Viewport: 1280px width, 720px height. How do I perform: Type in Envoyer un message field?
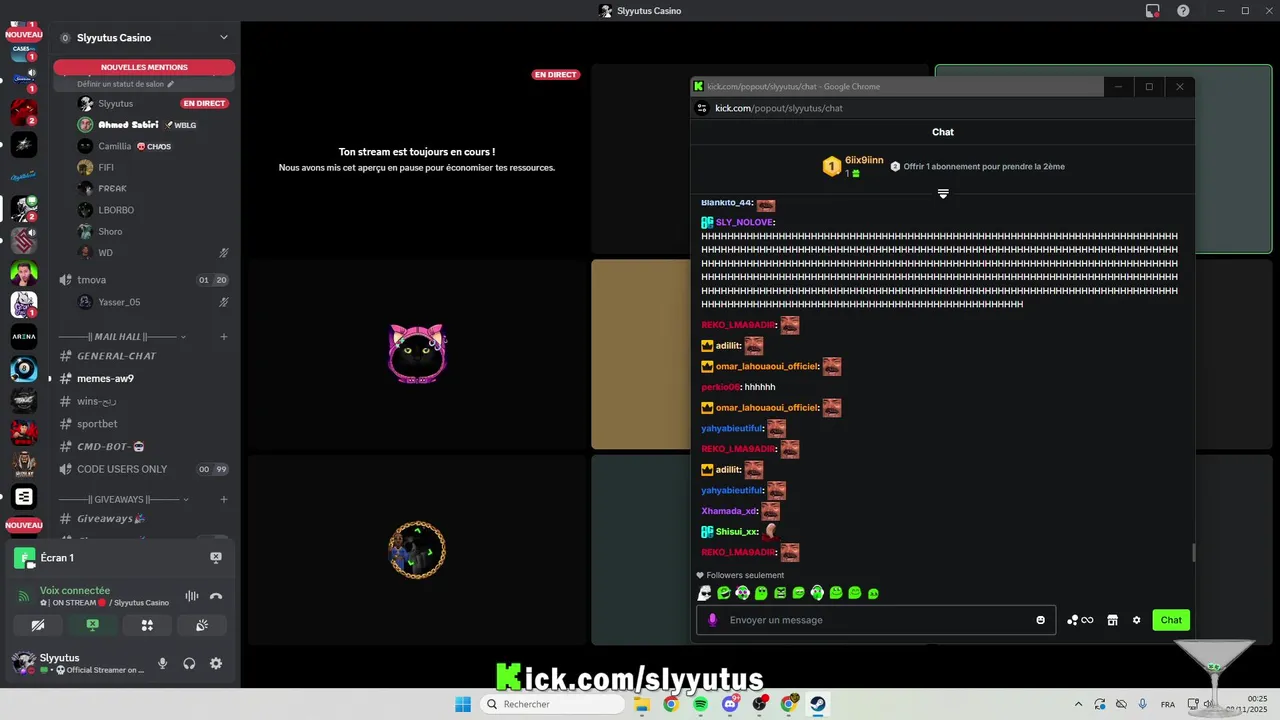click(x=875, y=620)
